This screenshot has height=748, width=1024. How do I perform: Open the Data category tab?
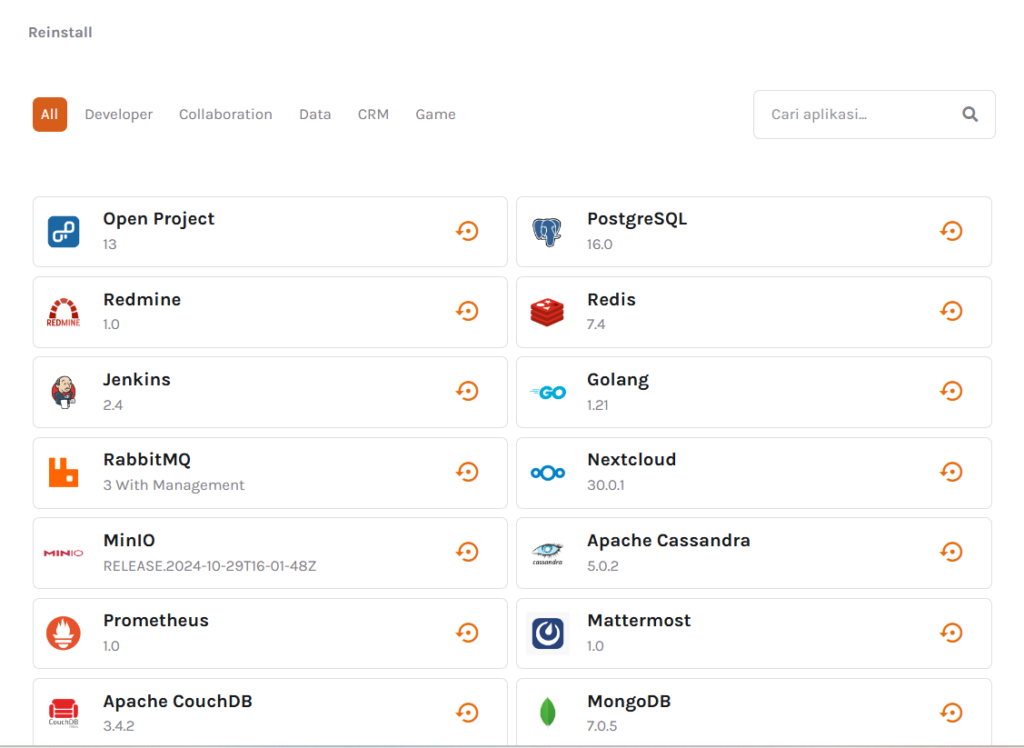315,114
